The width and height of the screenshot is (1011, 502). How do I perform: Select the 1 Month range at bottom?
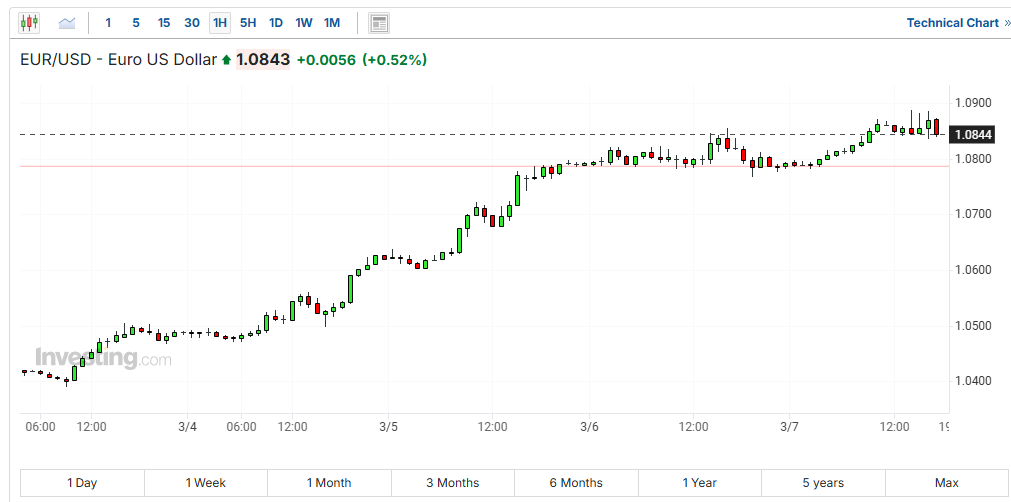point(329,483)
